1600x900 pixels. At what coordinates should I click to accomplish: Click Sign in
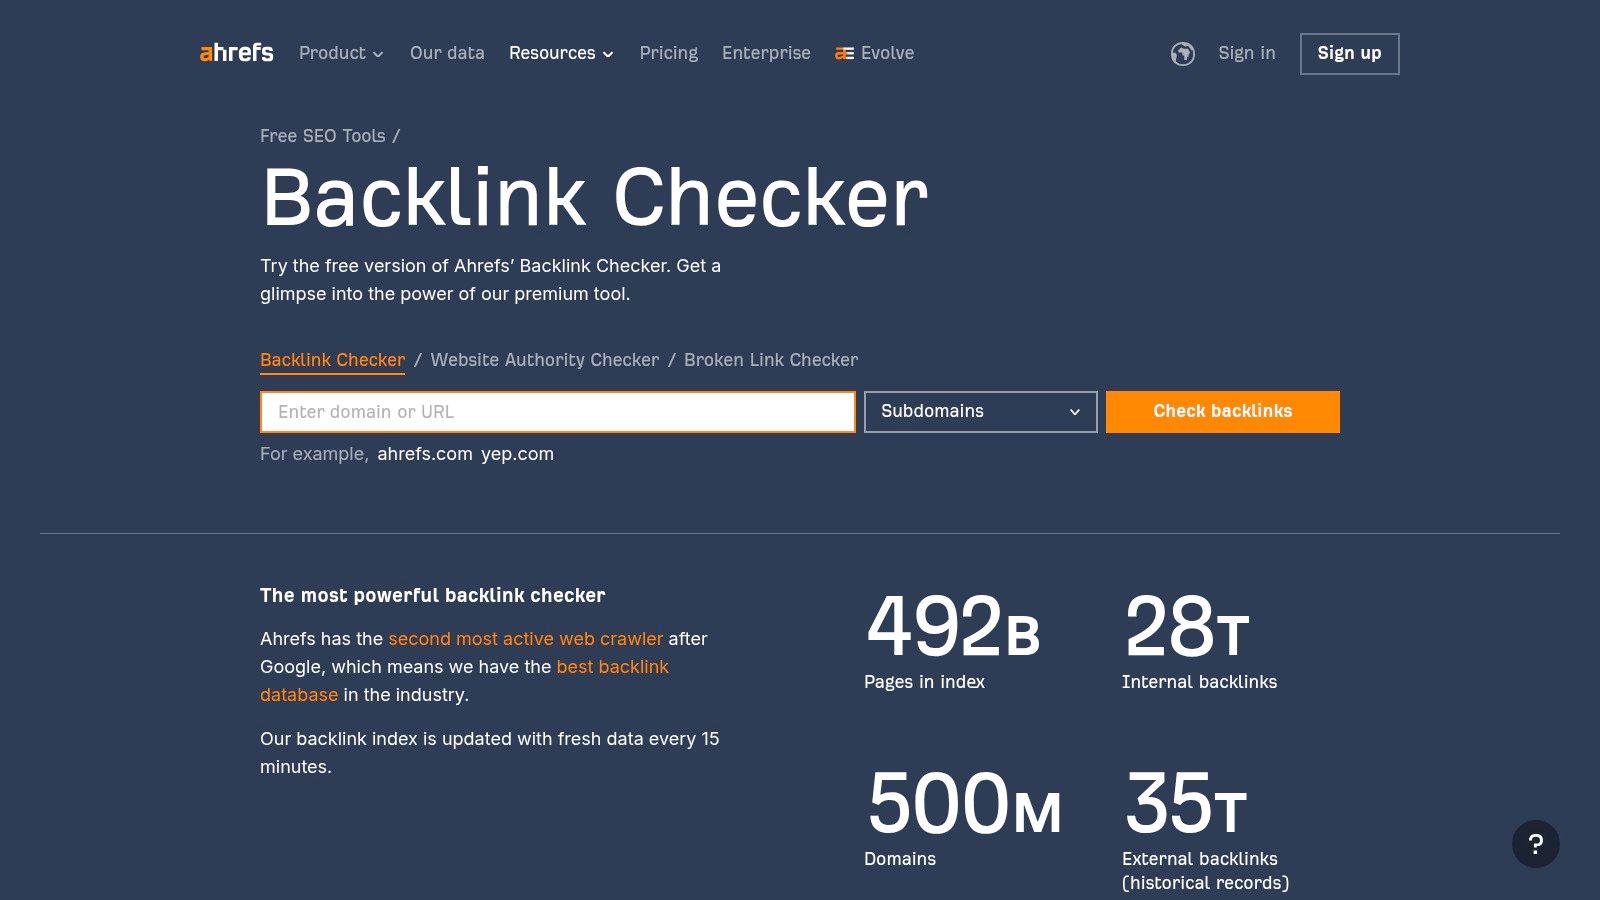click(1246, 53)
